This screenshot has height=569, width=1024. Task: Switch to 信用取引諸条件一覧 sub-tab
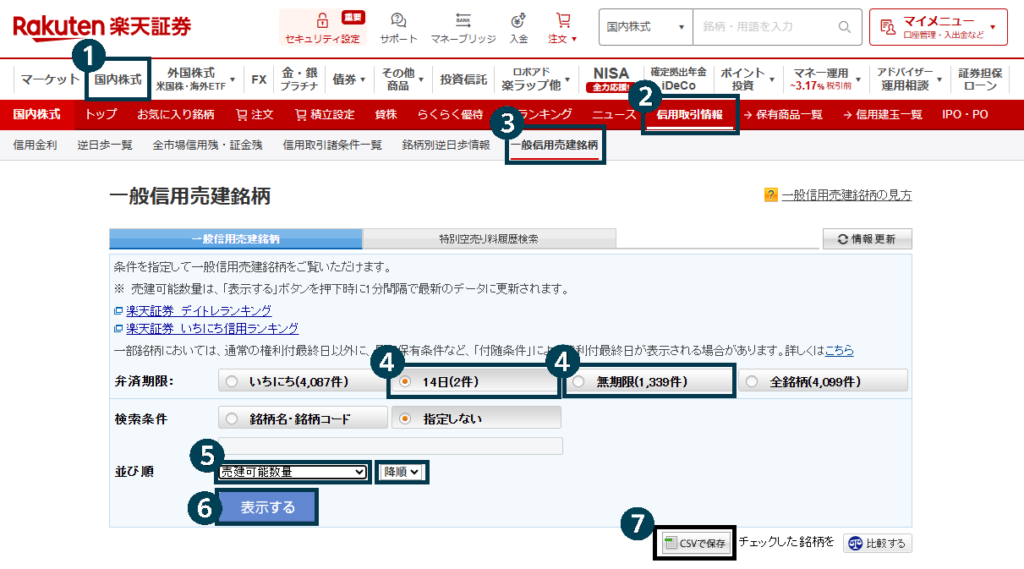click(x=332, y=145)
